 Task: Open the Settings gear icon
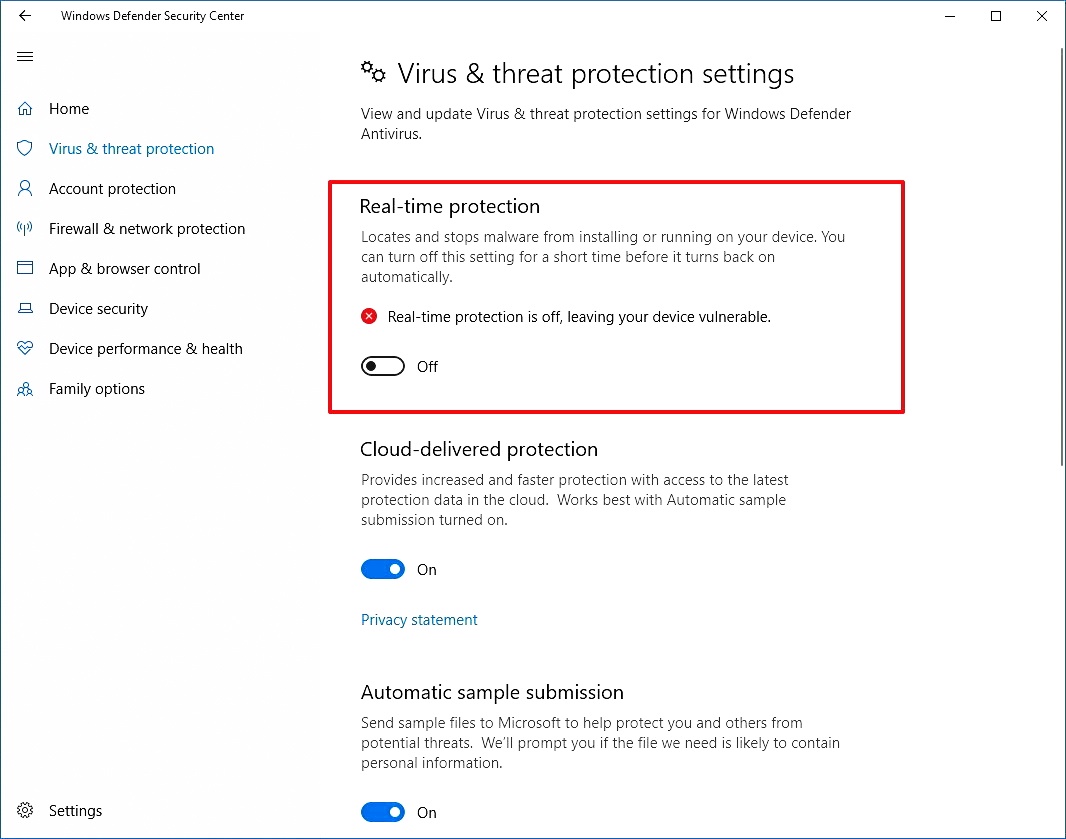click(x=25, y=810)
